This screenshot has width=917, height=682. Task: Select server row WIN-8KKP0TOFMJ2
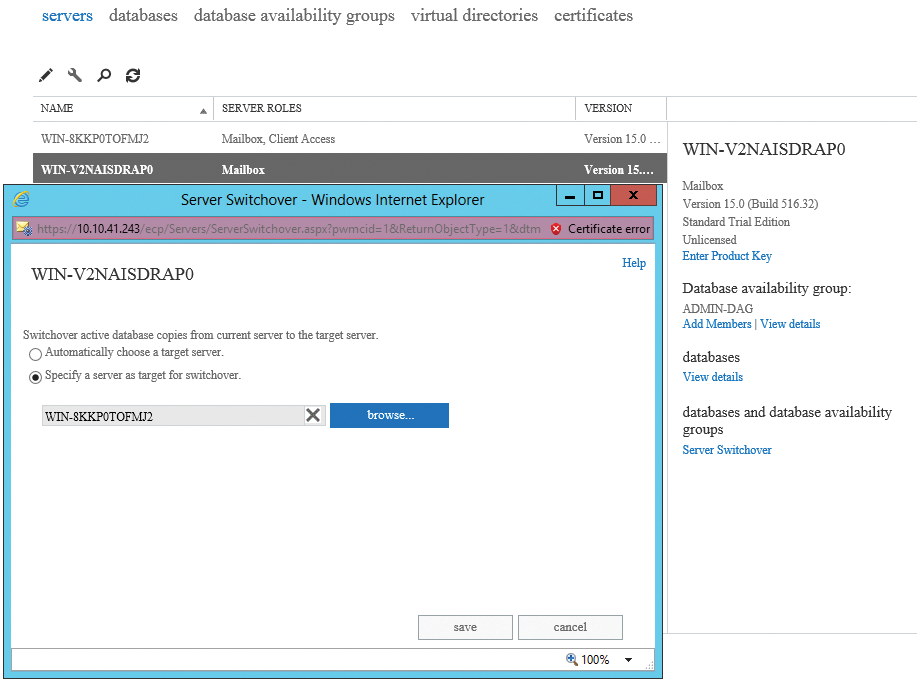(x=350, y=139)
